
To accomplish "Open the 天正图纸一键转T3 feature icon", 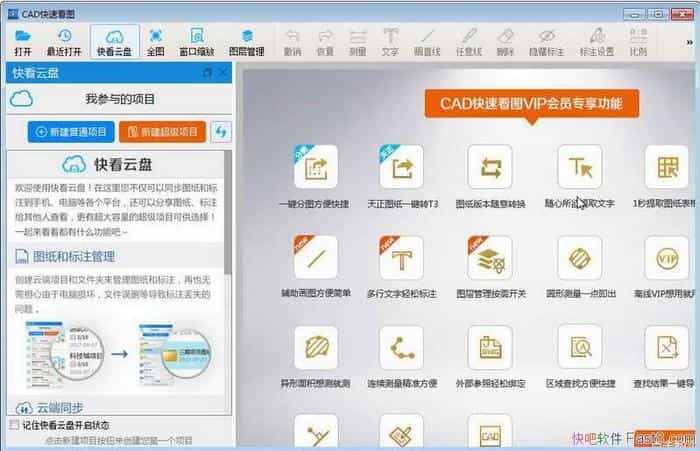I will [402, 167].
